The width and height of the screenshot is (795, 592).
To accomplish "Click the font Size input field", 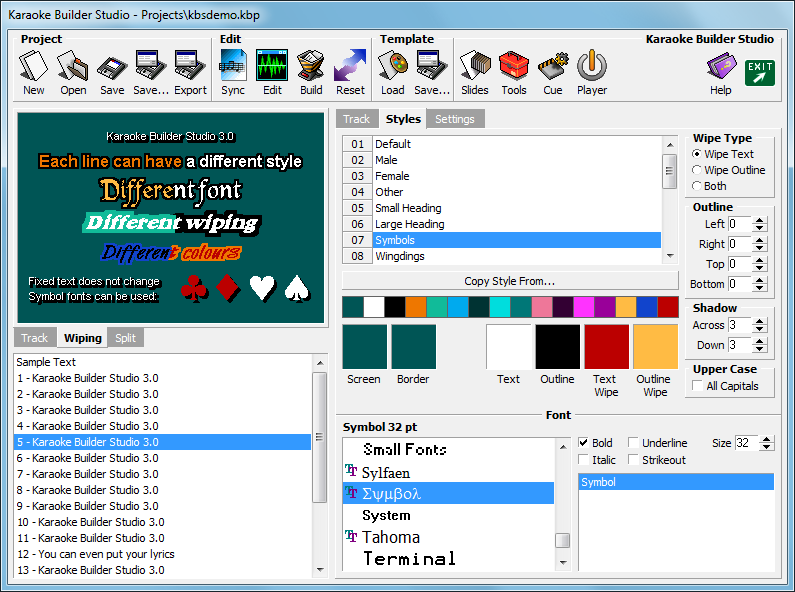I will [746, 443].
